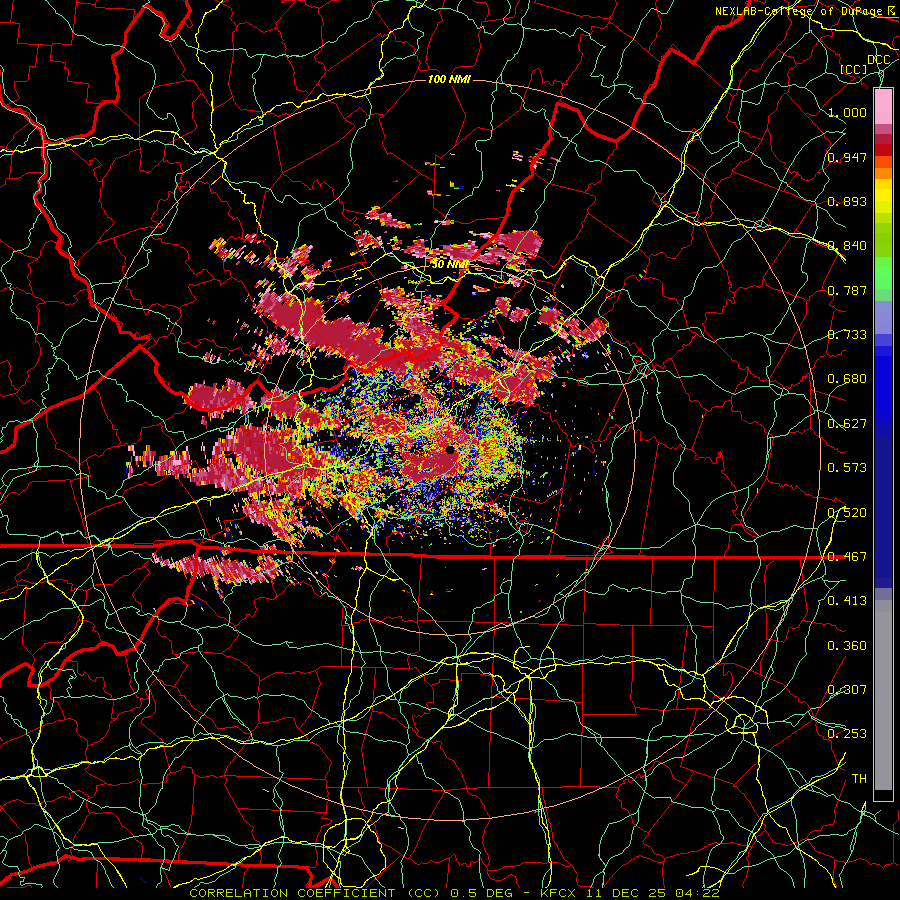Viewport: 900px width, 900px height.
Task: Click the 50 NMI range ring label
Action: [450, 264]
